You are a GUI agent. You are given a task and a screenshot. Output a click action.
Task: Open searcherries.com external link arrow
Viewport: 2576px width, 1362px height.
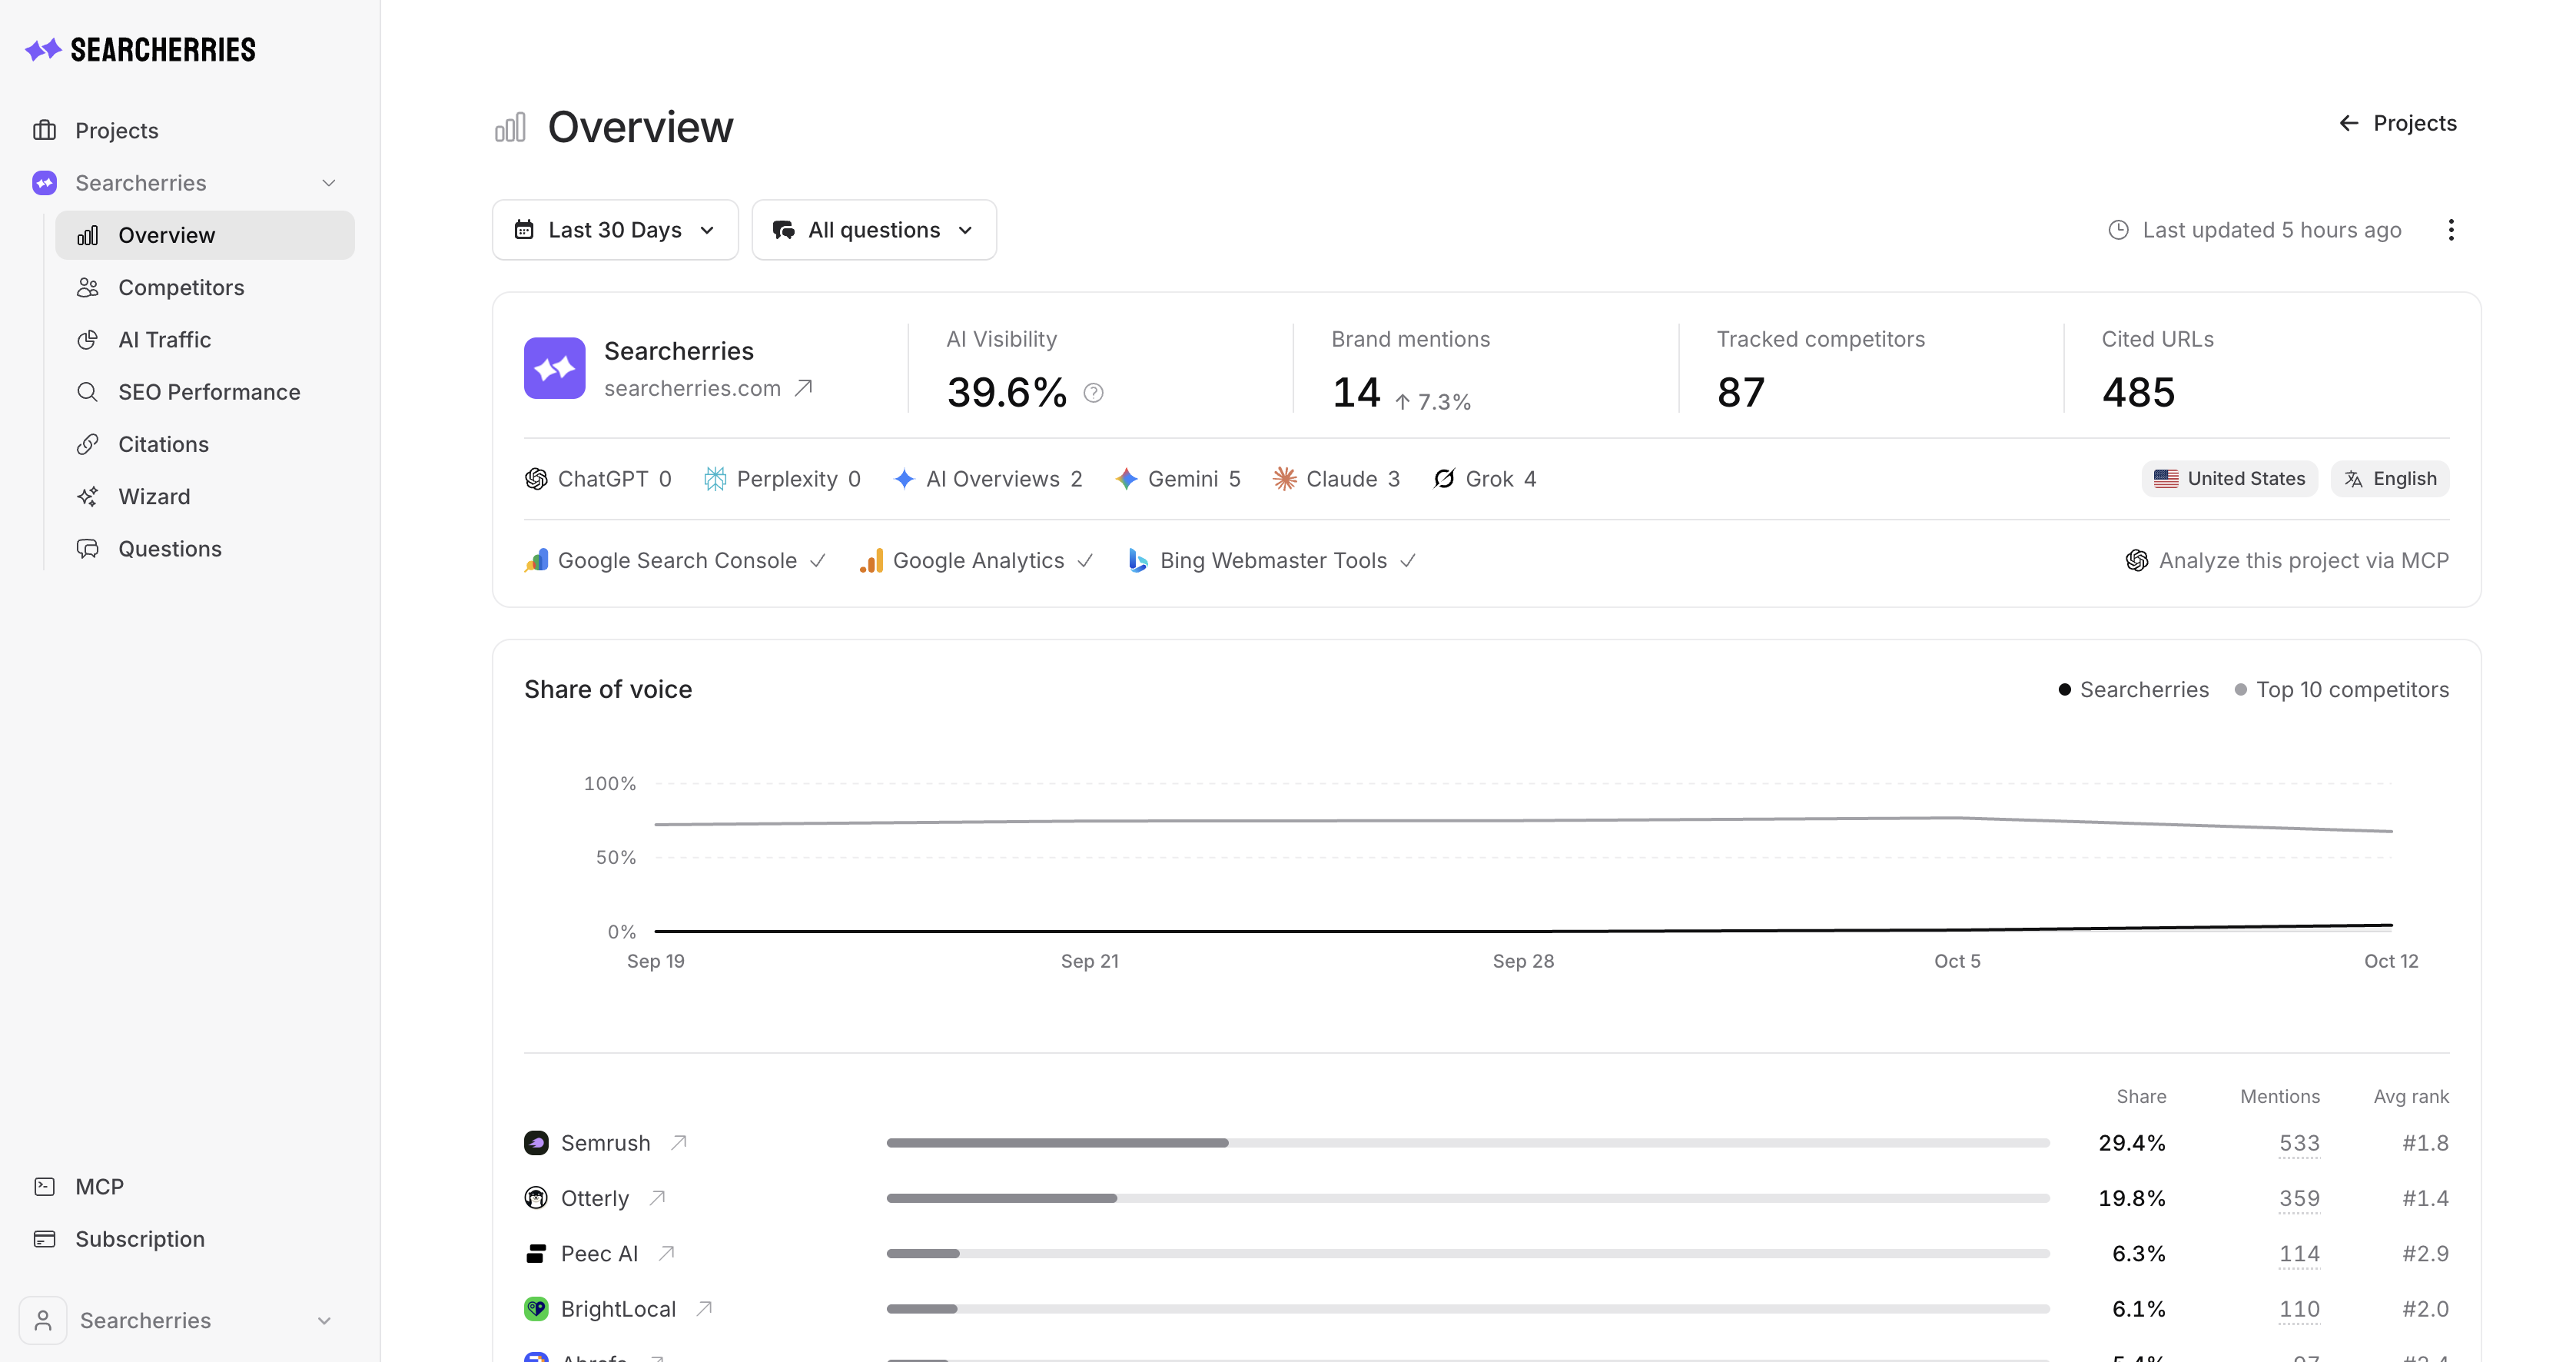point(803,388)
